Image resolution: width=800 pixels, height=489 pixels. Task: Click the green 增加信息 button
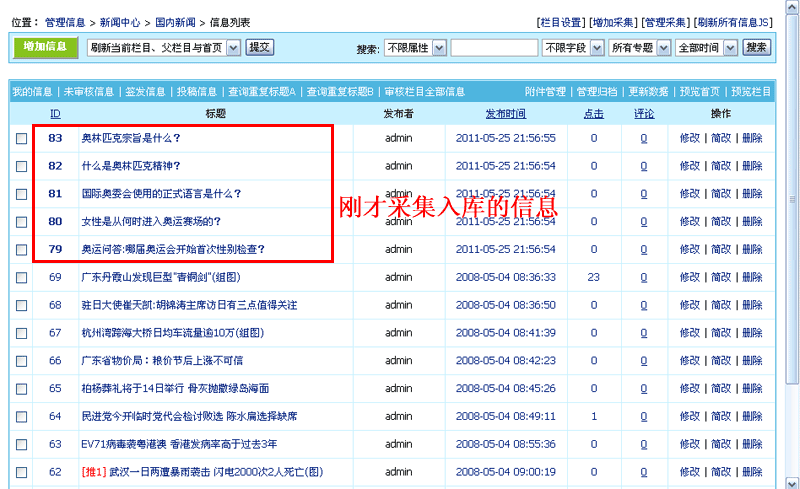[x=45, y=46]
